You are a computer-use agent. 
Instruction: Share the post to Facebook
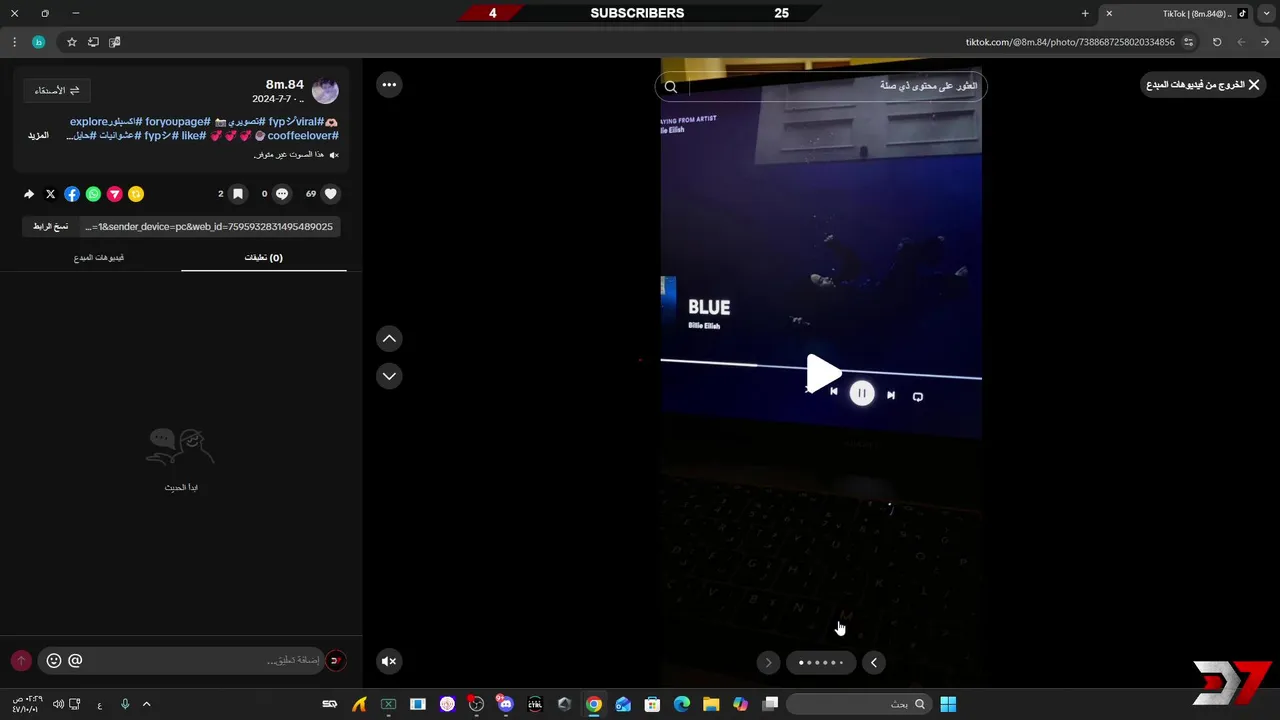(x=72, y=194)
